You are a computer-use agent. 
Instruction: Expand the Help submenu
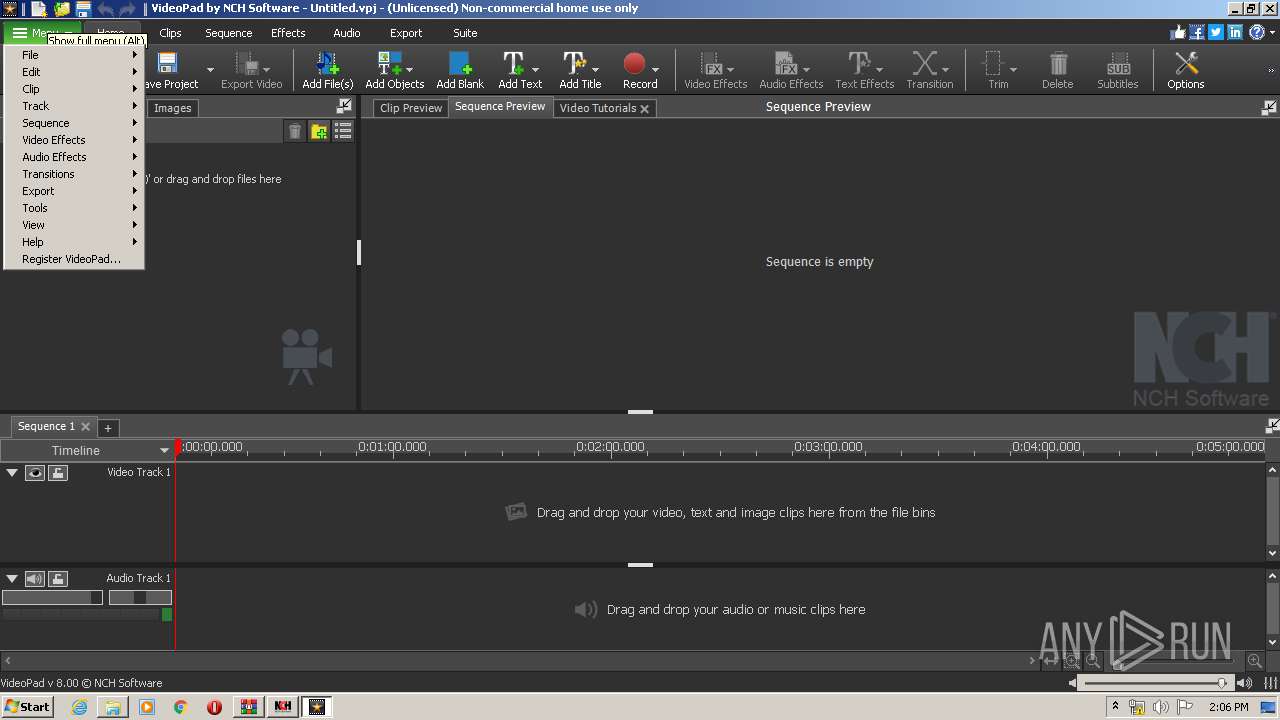[x=75, y=242]
